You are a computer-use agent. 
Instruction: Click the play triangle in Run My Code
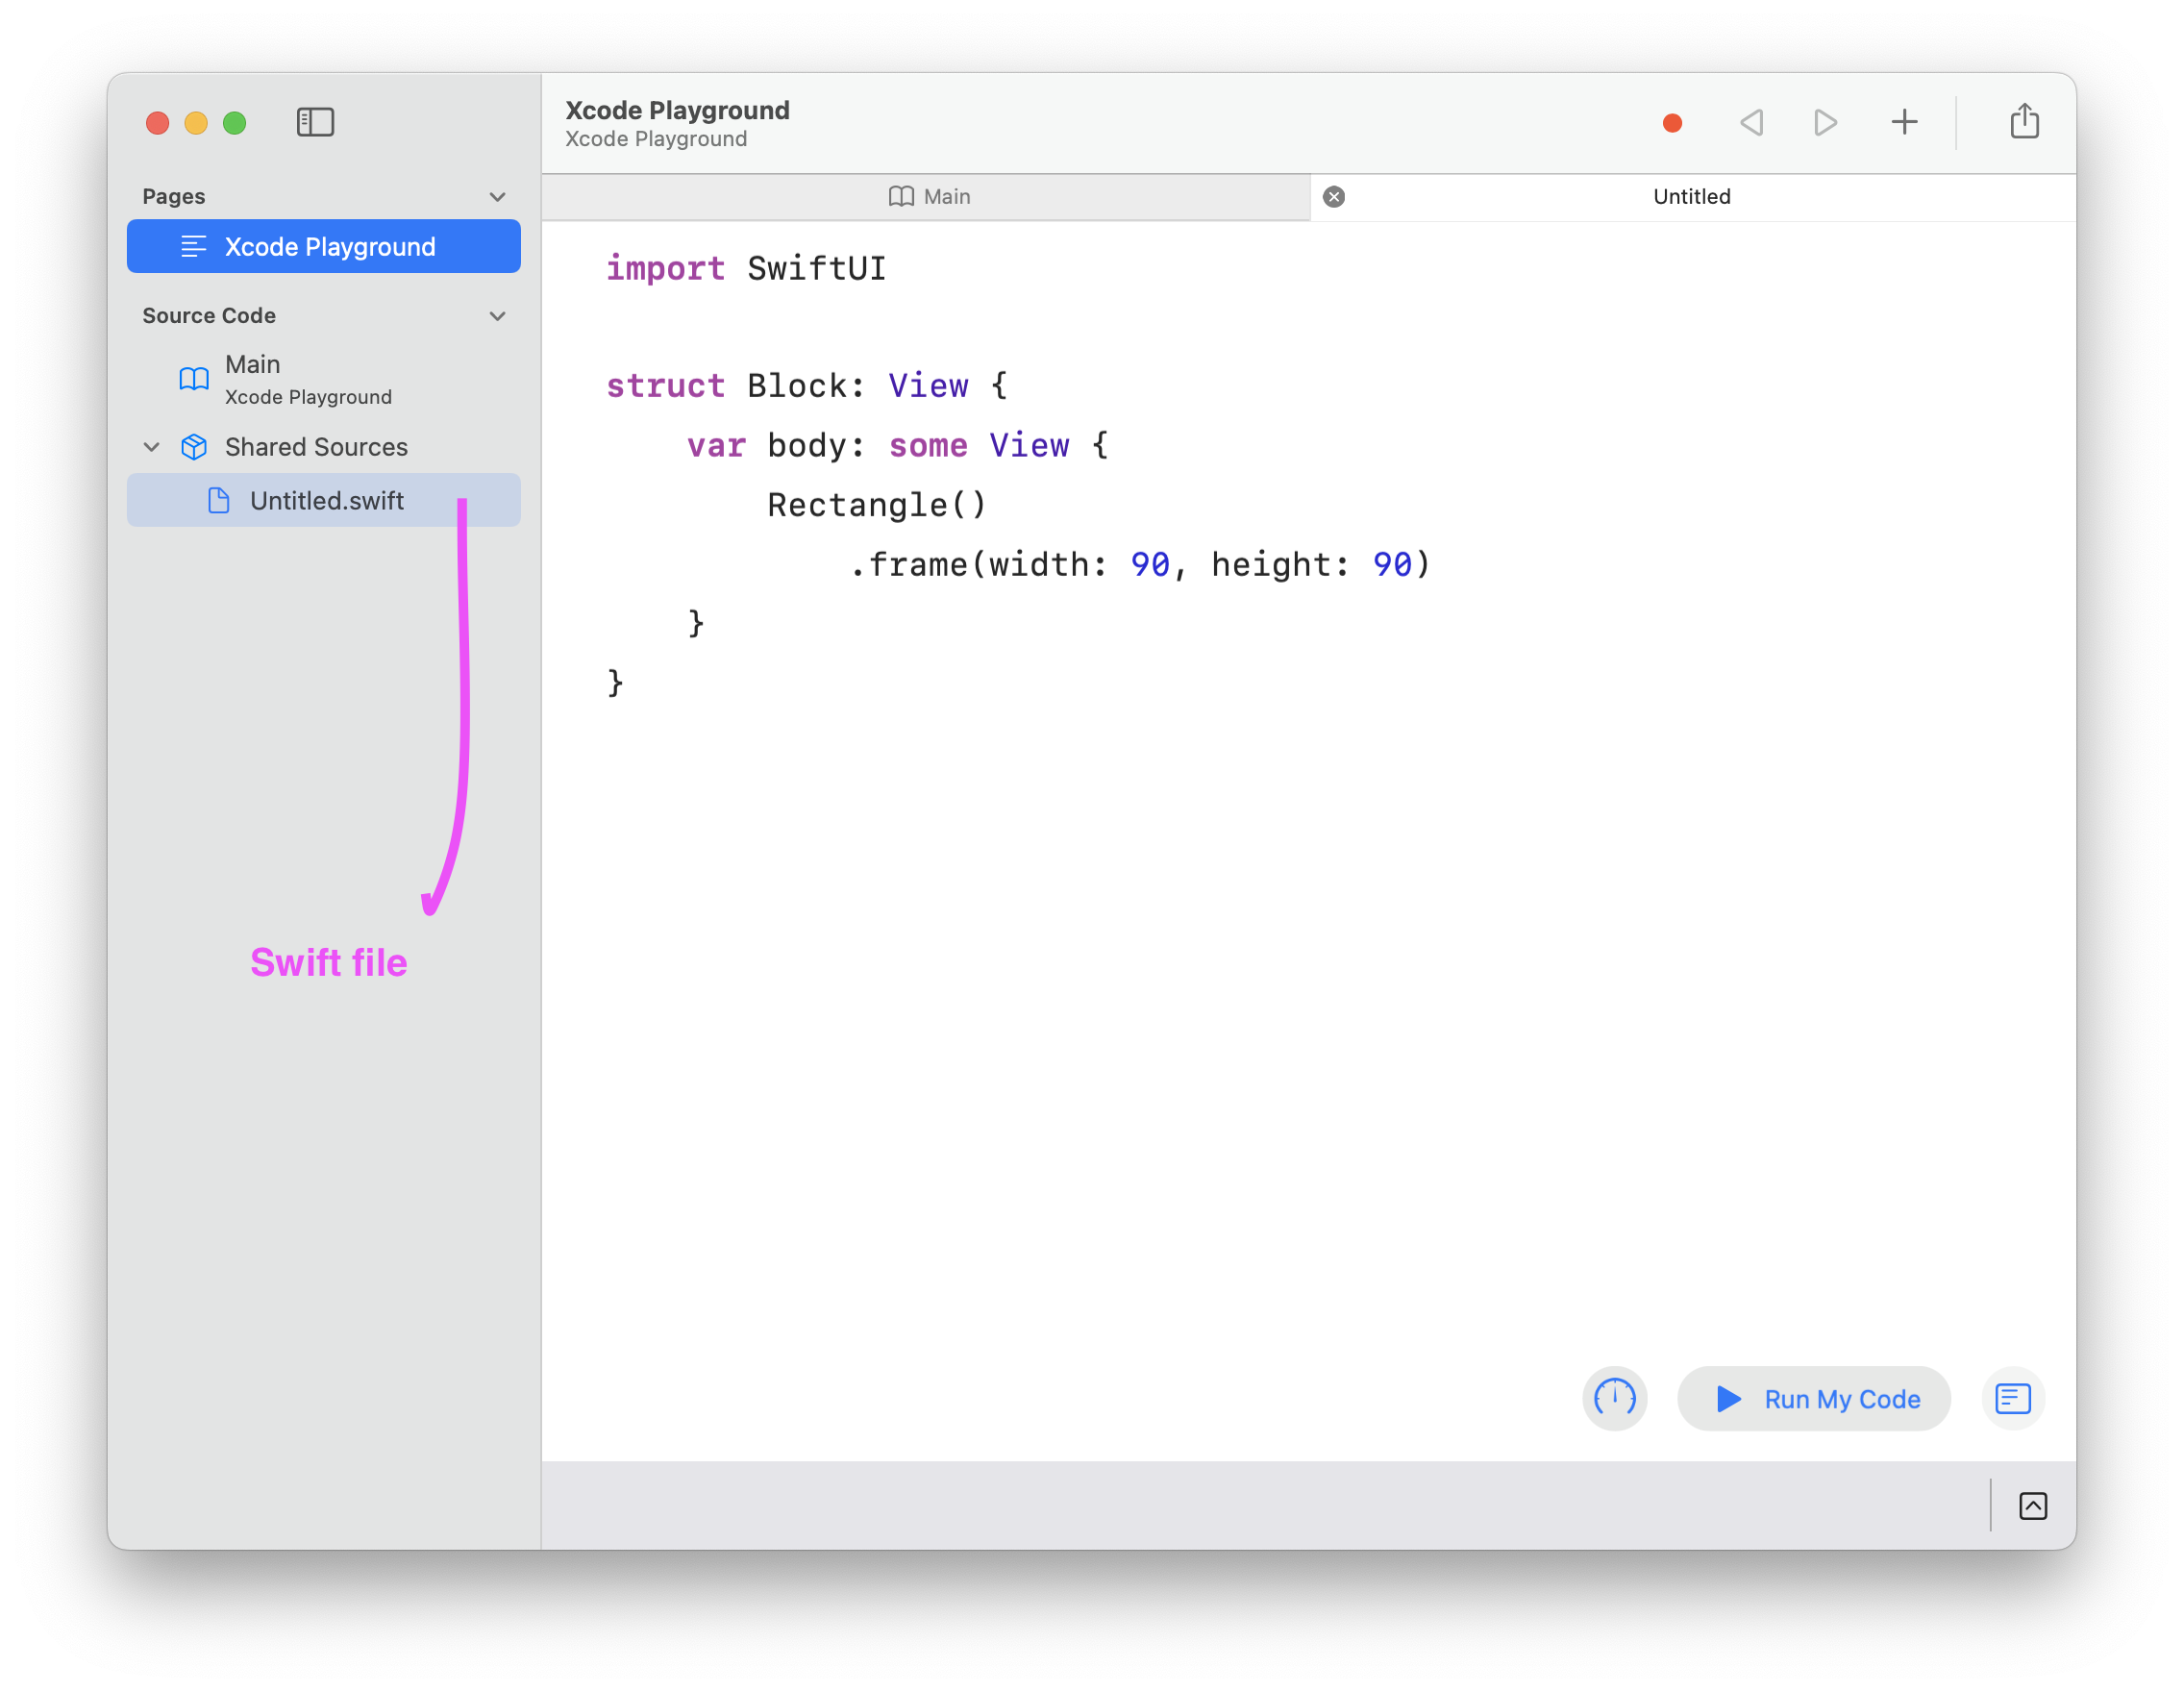(x=1729, y=1398)
